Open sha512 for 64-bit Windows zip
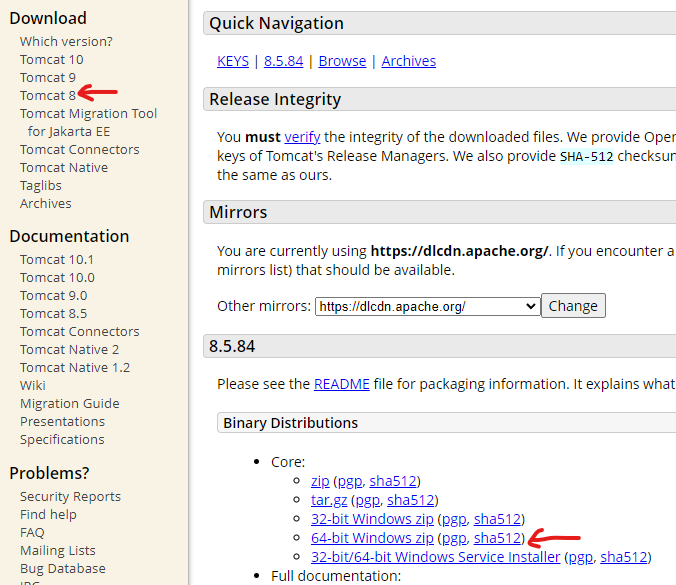 497,538
